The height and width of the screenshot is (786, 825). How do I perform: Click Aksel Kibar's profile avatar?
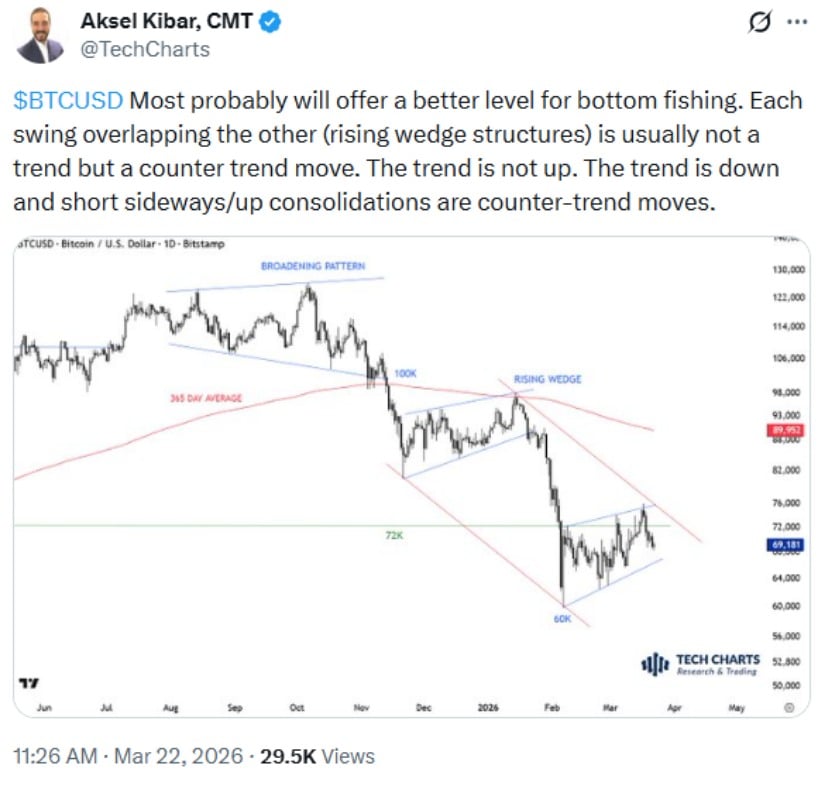(40, 34)
